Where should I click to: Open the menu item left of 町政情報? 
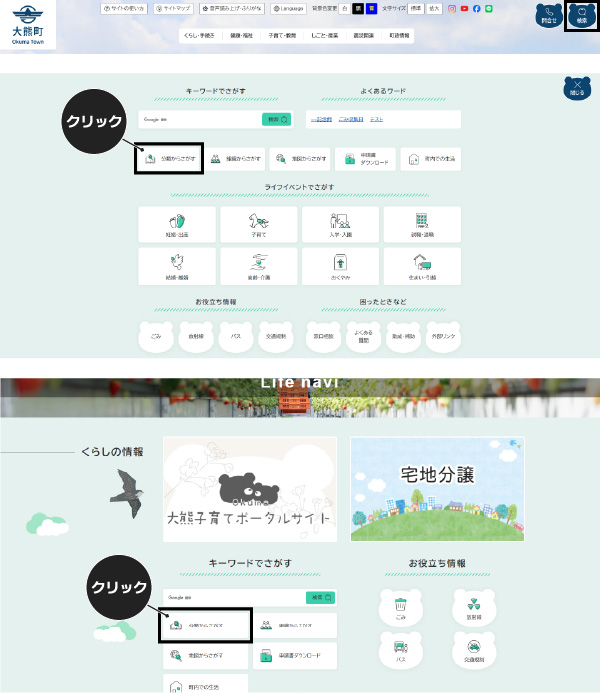tap(363, 35)
